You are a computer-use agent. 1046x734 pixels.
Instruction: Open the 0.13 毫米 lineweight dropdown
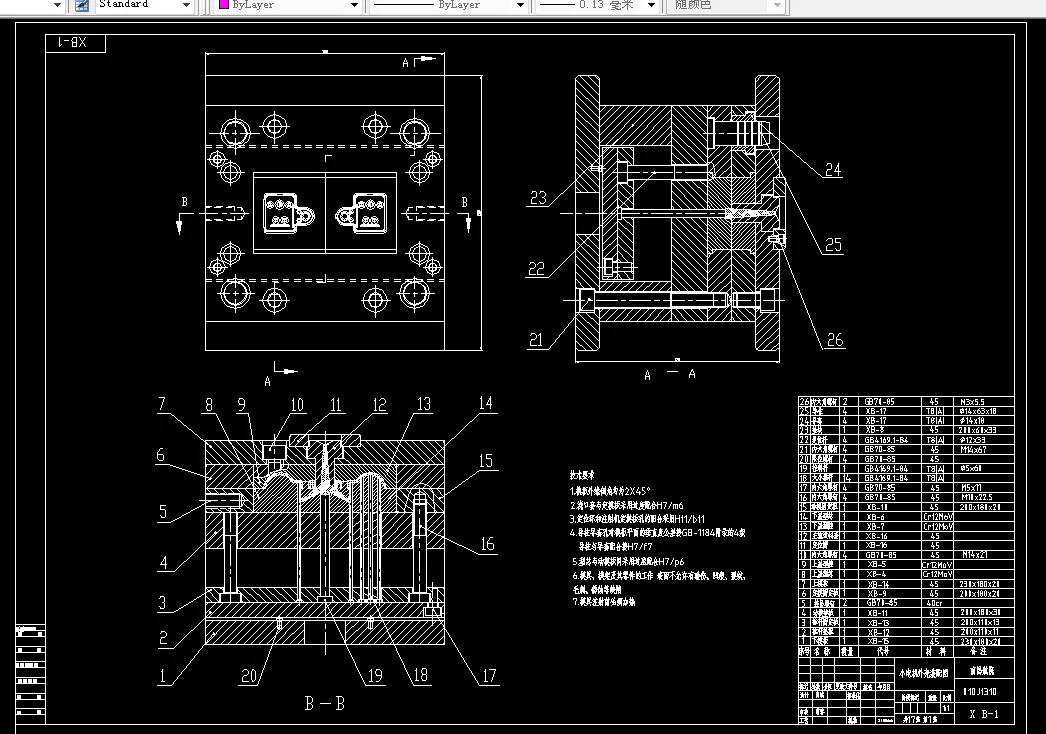pos(652,5)
